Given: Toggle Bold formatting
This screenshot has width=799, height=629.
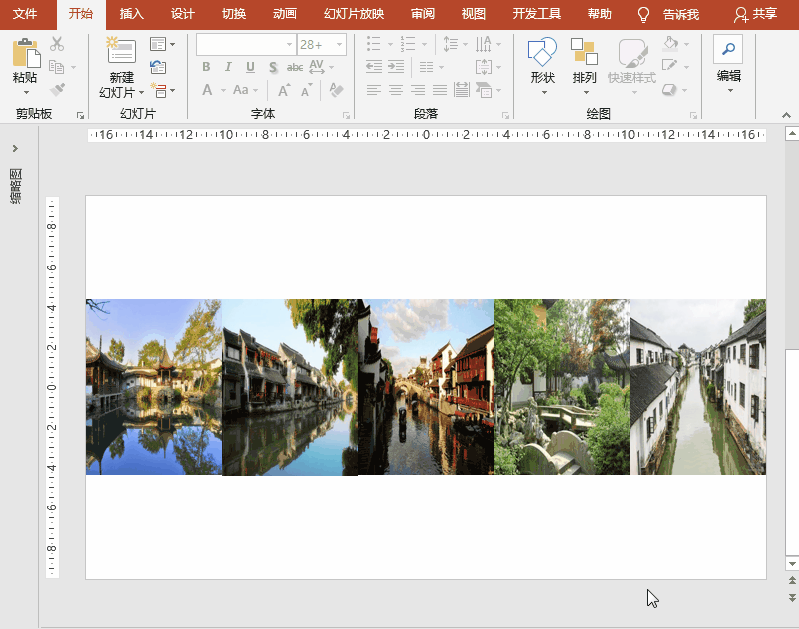Looking at the screenshot, I should coord(206,67).
